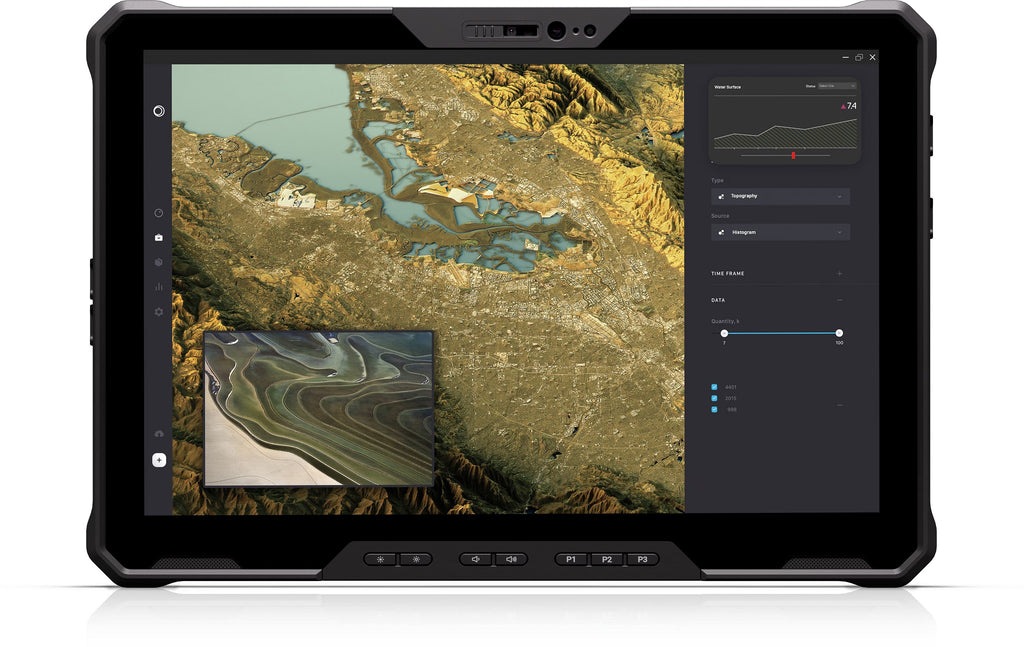Viewport: 1024px width, 647px height.
Task: Select the compass tool in the left sidebar
Action: (x=157, y=111)
